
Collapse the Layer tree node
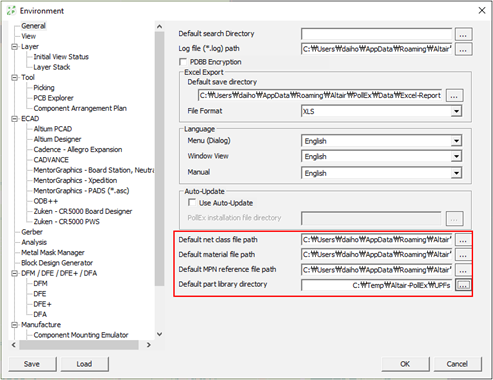tap(14, 47)
